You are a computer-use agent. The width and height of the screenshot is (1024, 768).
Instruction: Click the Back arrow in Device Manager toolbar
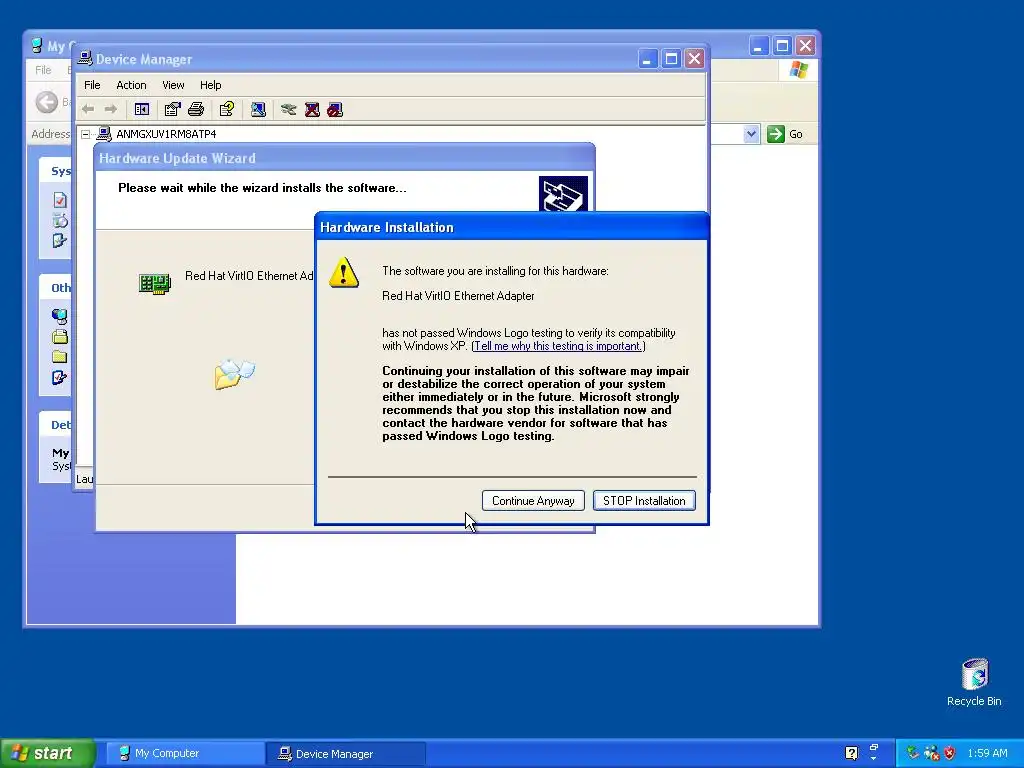coord(88,109)
